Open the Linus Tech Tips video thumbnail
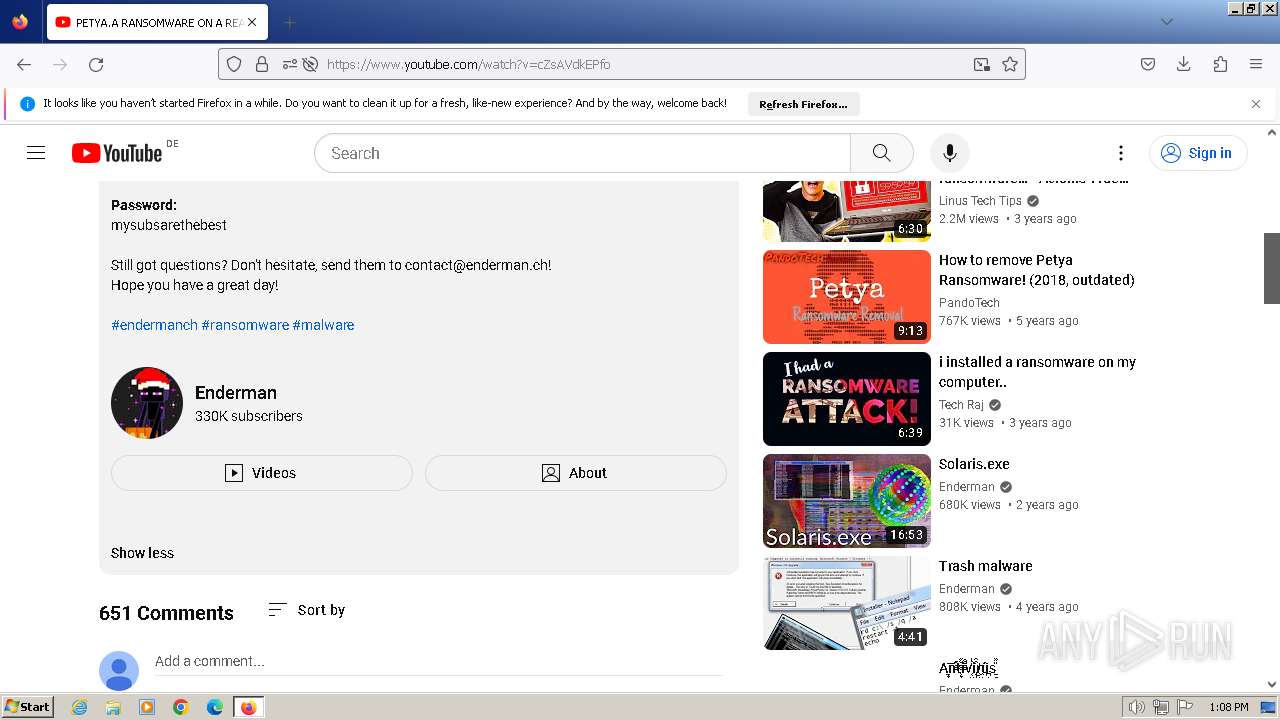1280x720 pixels. coord(847,211)
